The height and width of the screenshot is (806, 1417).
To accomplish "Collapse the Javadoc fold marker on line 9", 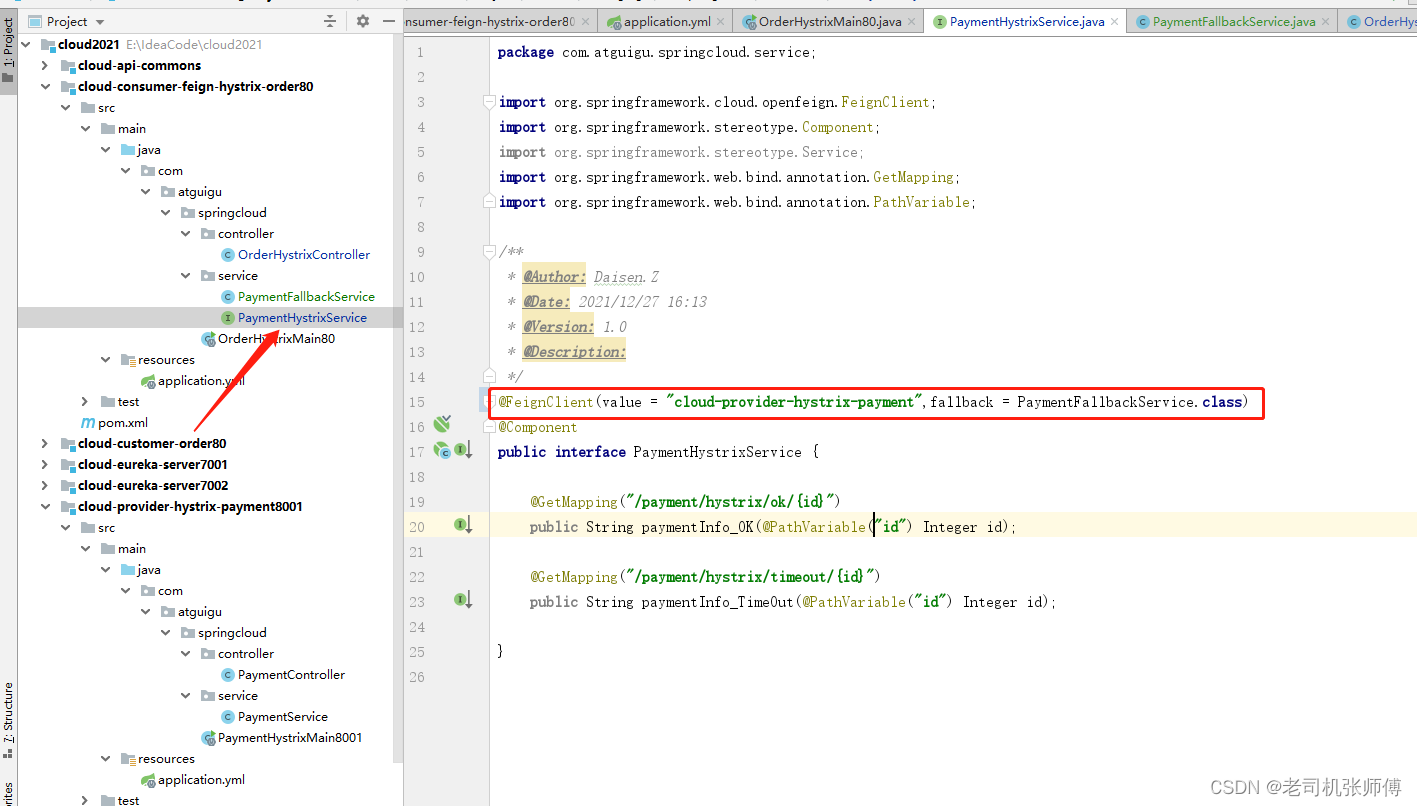I will (x=489, y=252).
